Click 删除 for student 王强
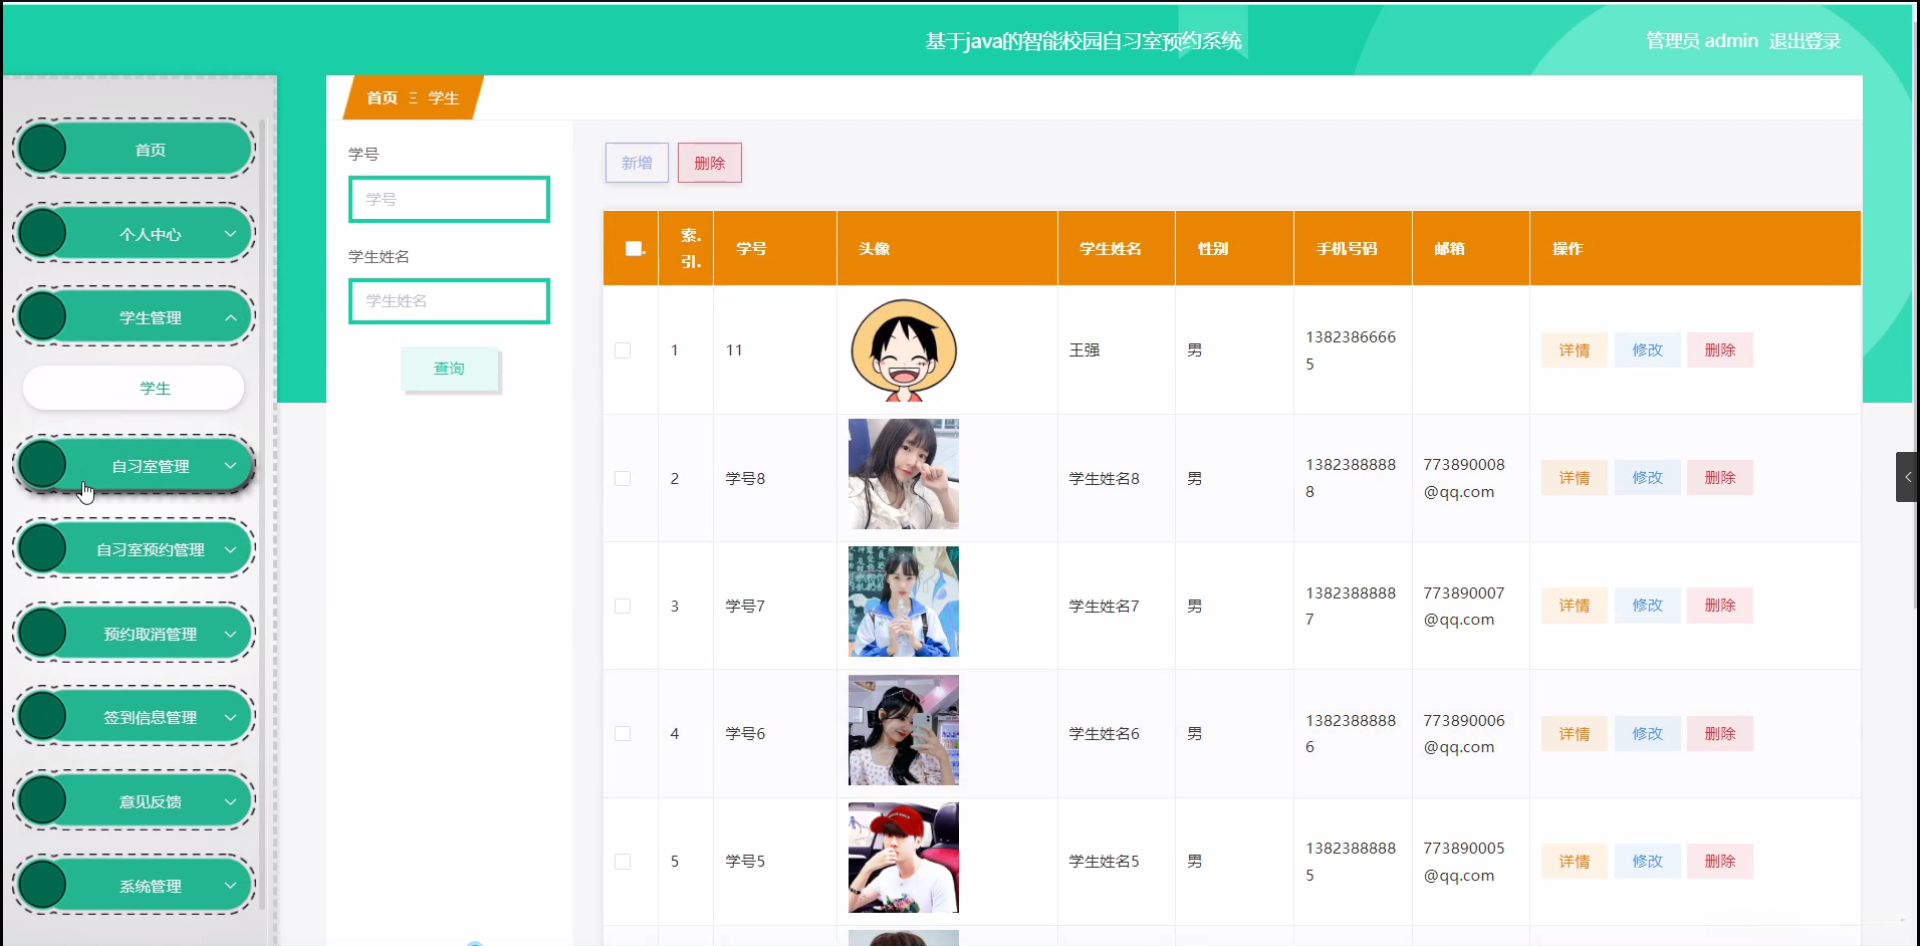 [x=1720, y=350]
